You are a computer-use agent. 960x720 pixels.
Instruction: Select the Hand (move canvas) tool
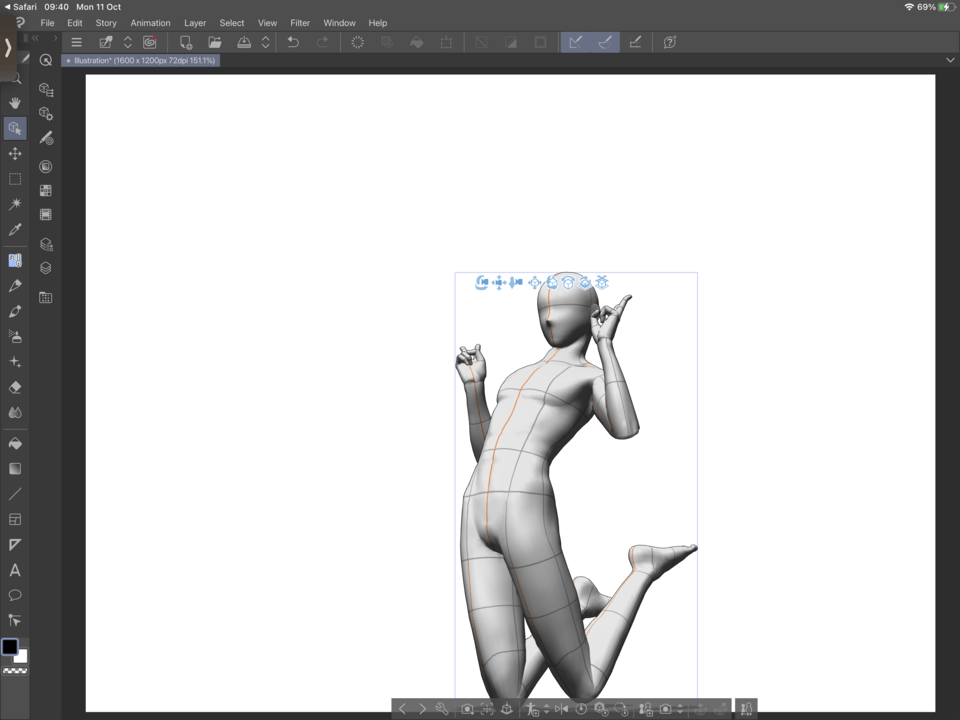[15, 103]
